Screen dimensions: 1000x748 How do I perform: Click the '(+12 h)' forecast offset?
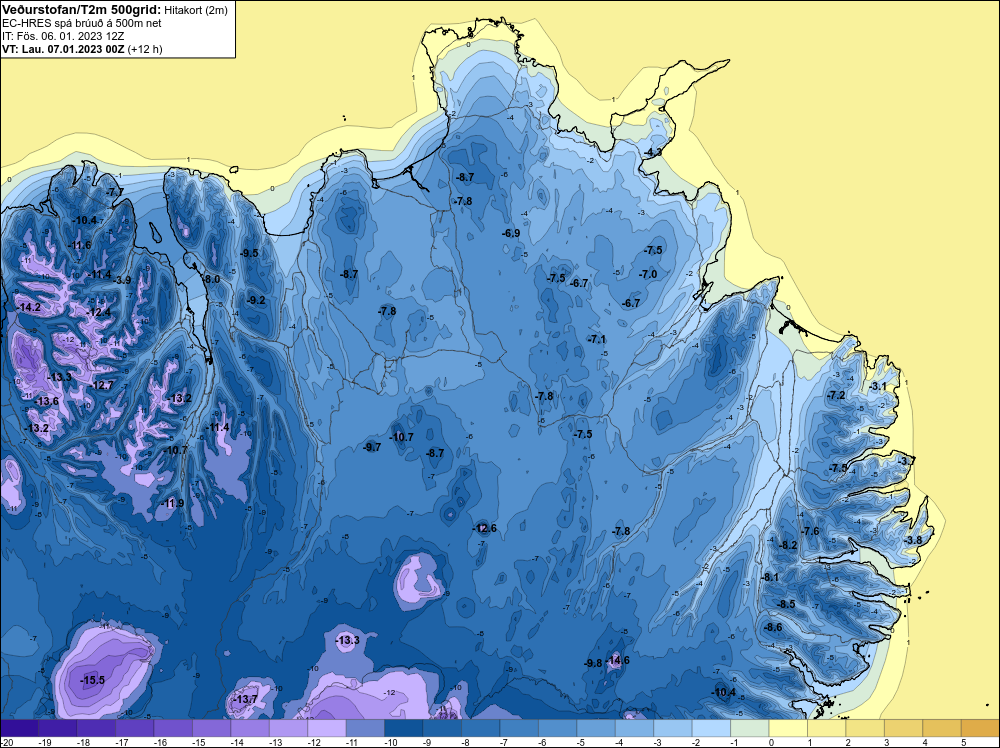145,49
